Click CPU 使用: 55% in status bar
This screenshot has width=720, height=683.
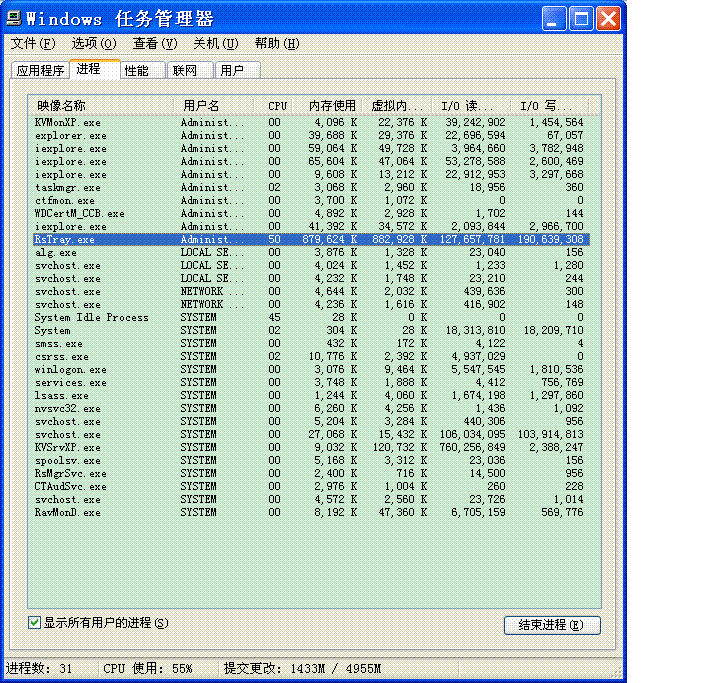point(148,668)
